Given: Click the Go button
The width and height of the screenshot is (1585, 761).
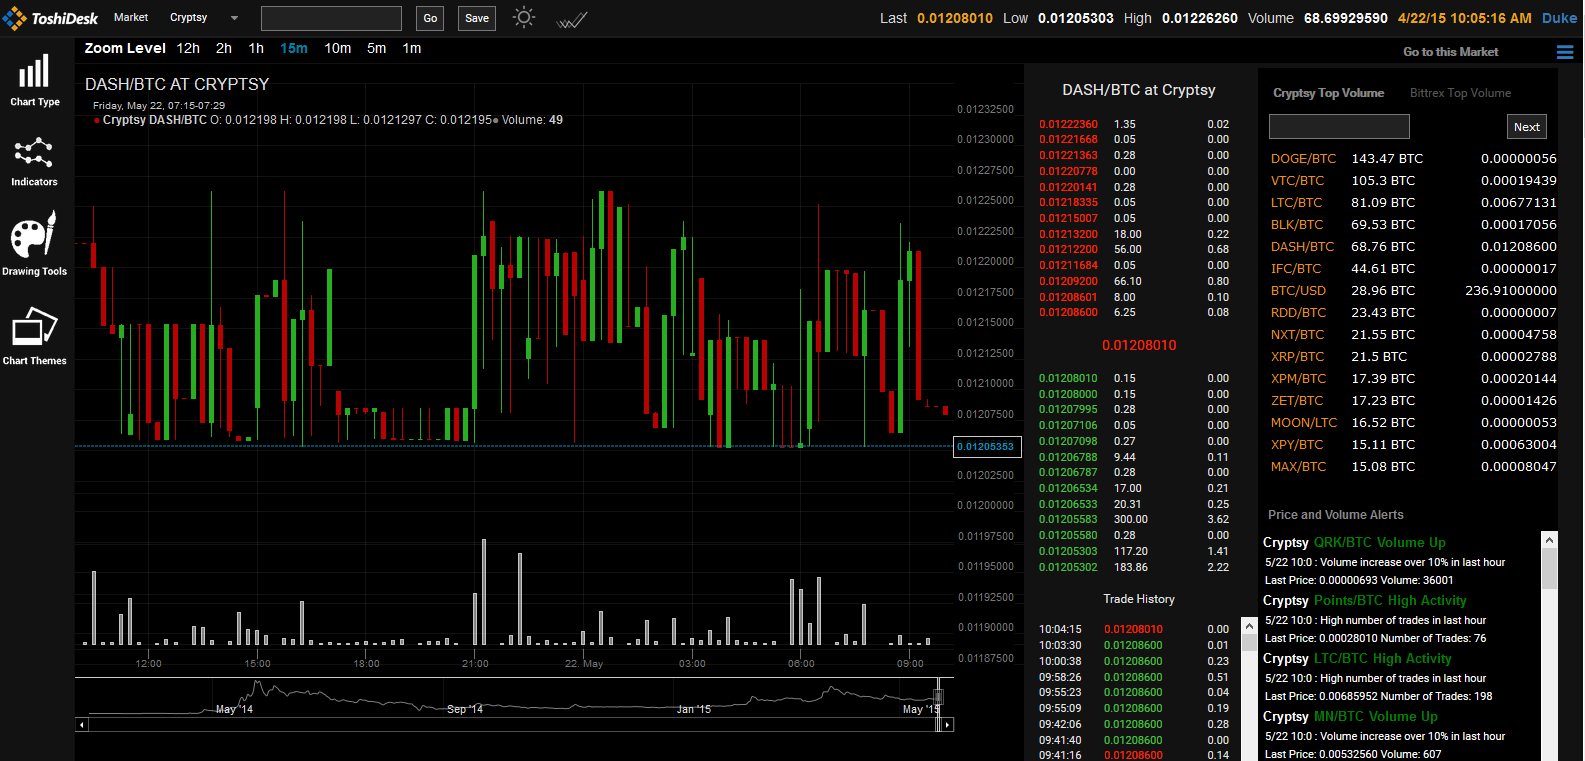Looking at the screenshot, I should (430, 18).
